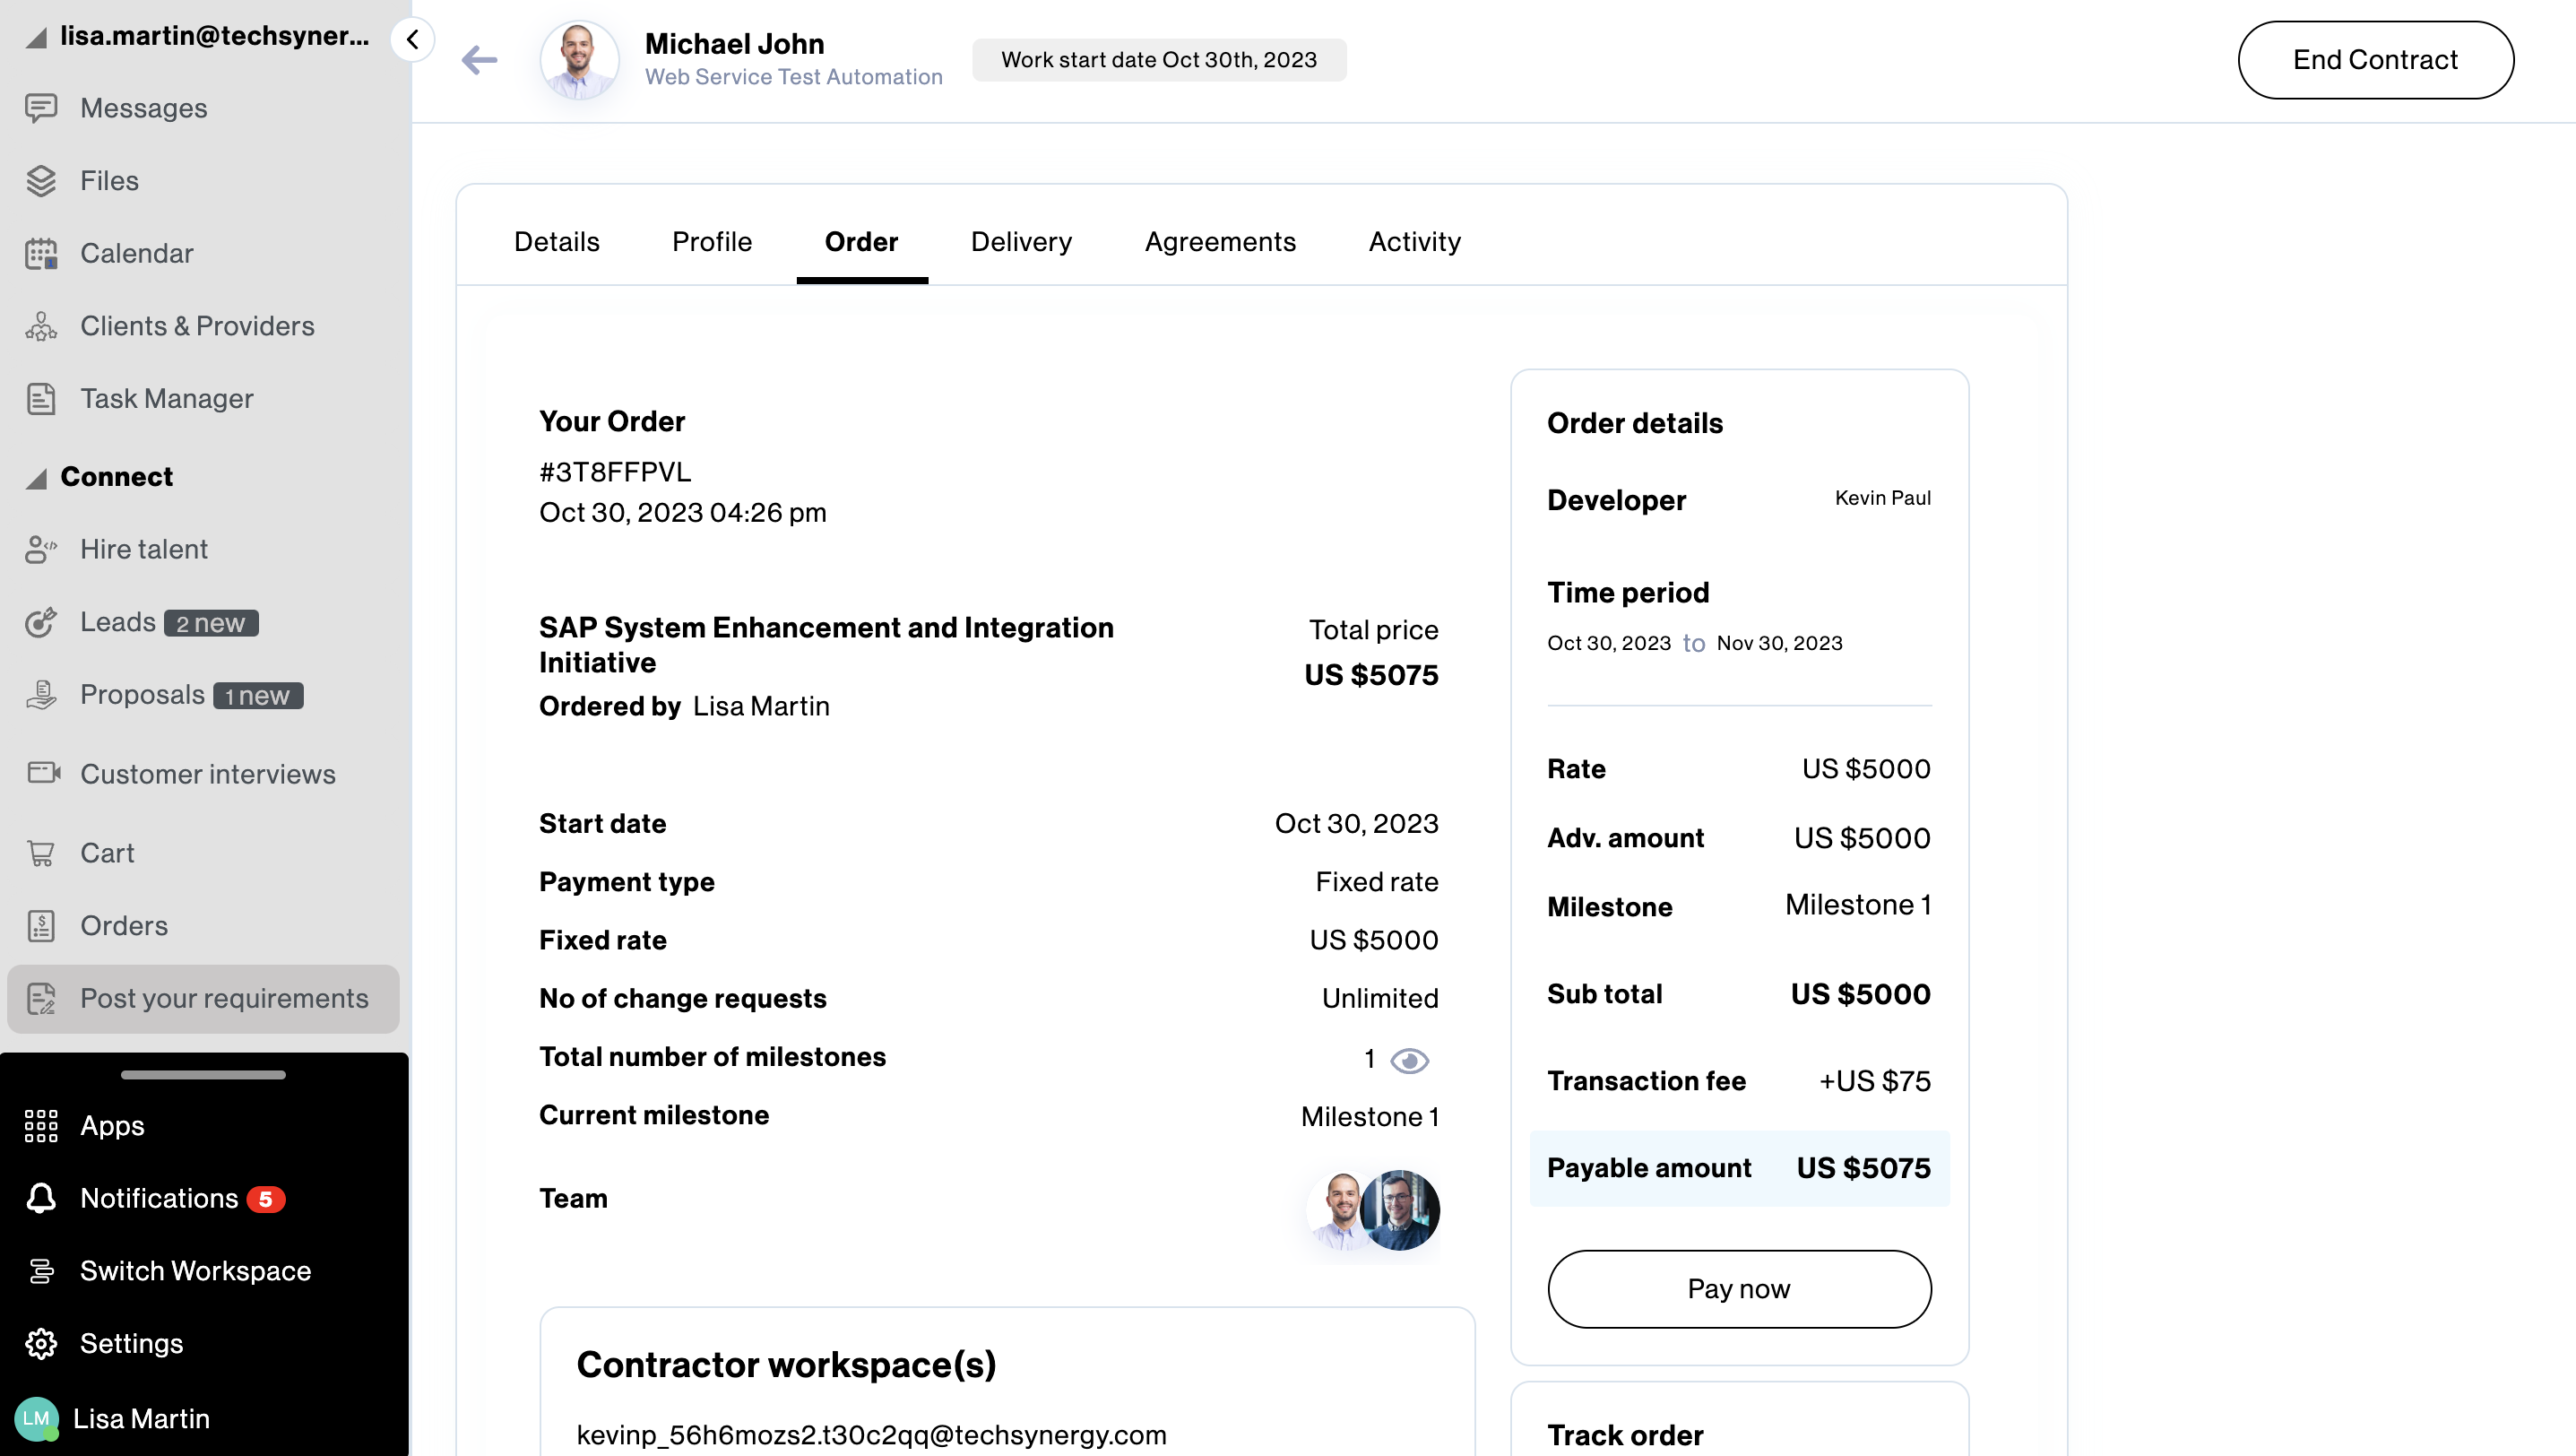Viewport: 2576px width, 1456px height.
Task: Open the Cart icon in sidebar
Action: pos(41,853)
